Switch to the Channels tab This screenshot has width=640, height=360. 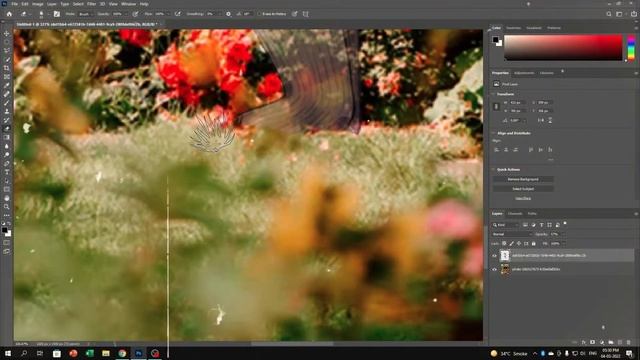(x=515, y=213)
